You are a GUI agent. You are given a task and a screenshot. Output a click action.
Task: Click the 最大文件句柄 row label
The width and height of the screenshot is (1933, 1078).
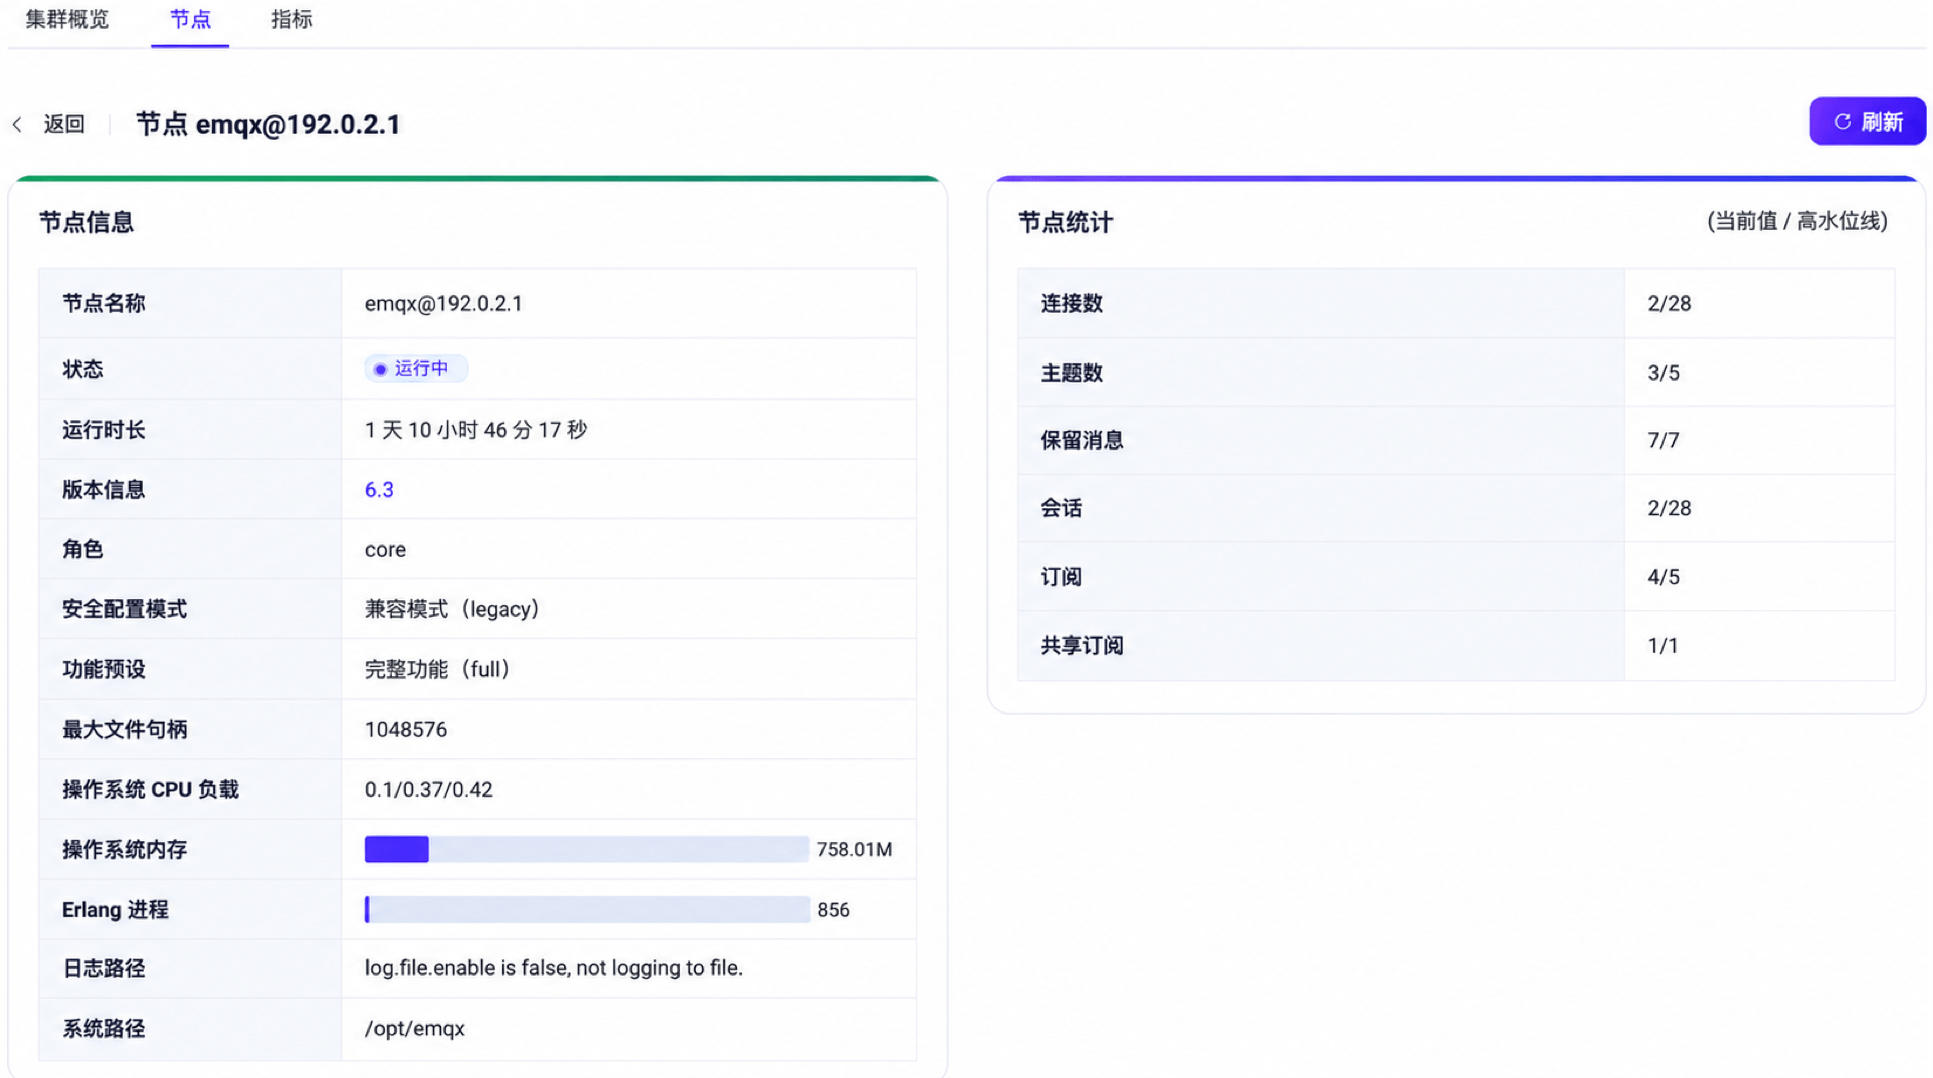(x=124, y=730)
